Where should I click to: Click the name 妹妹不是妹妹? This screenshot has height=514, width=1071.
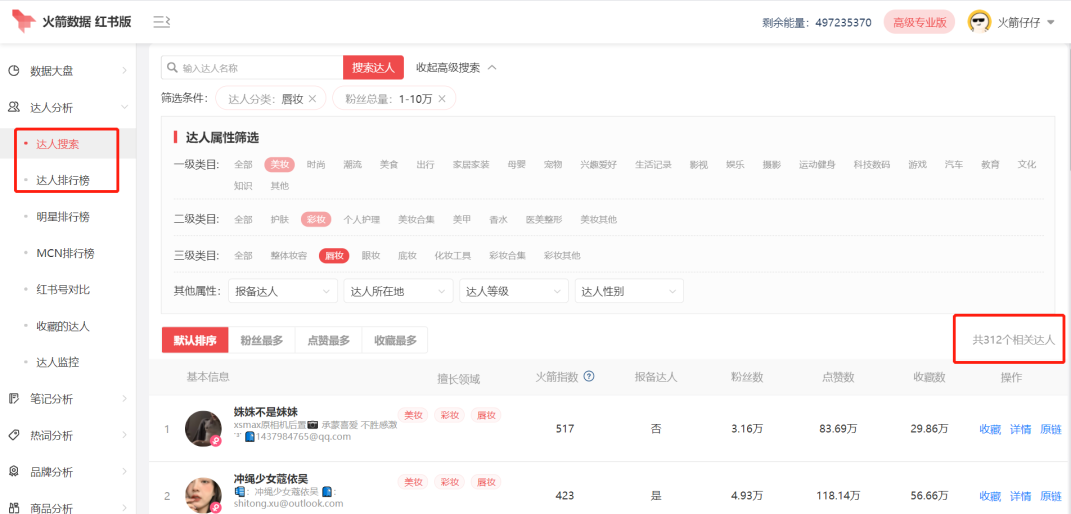pyautogui.click(x=266, y=412)
